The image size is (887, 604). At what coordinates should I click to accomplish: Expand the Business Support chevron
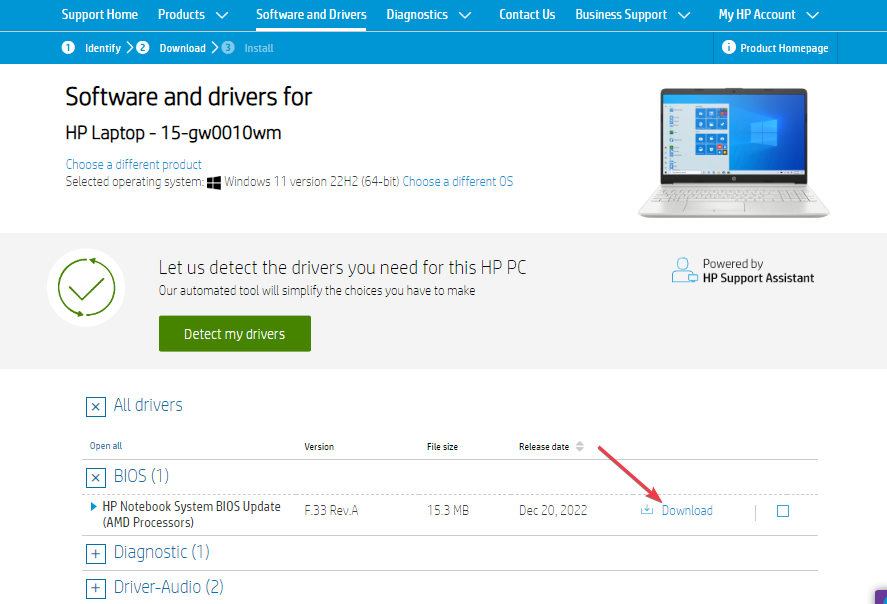click(684, 15)
